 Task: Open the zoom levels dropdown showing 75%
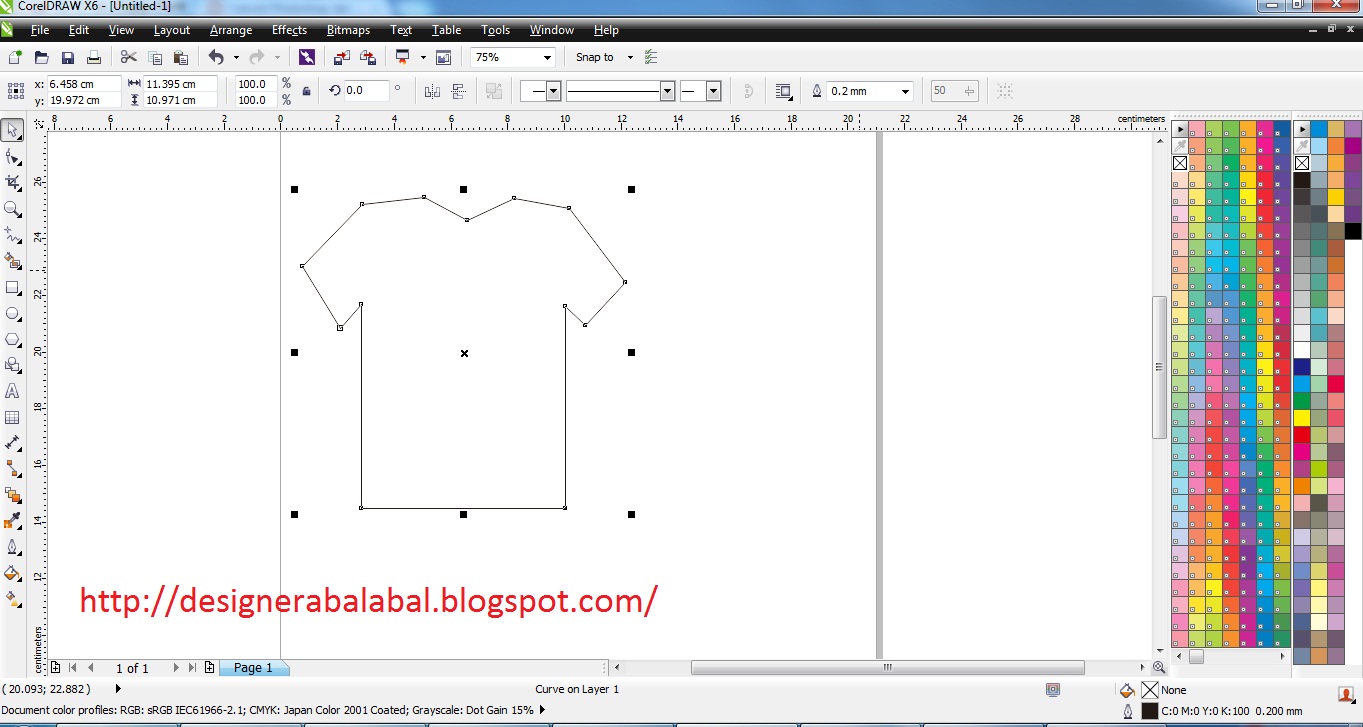pos(546,57)
